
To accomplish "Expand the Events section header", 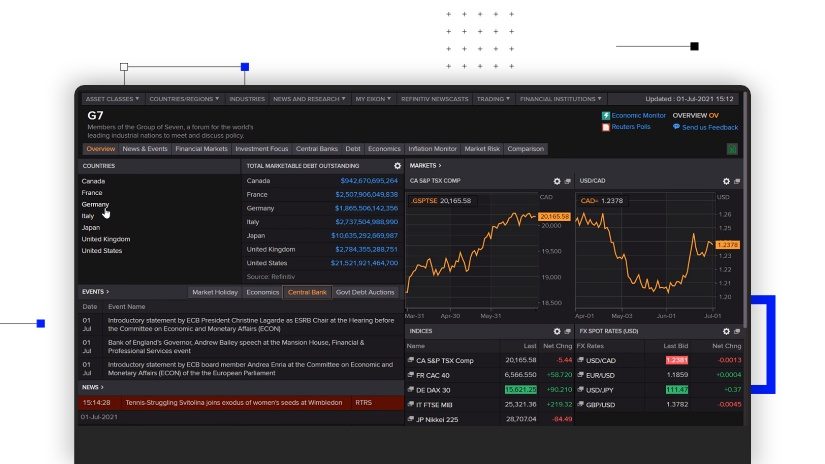I will (95, 291).
